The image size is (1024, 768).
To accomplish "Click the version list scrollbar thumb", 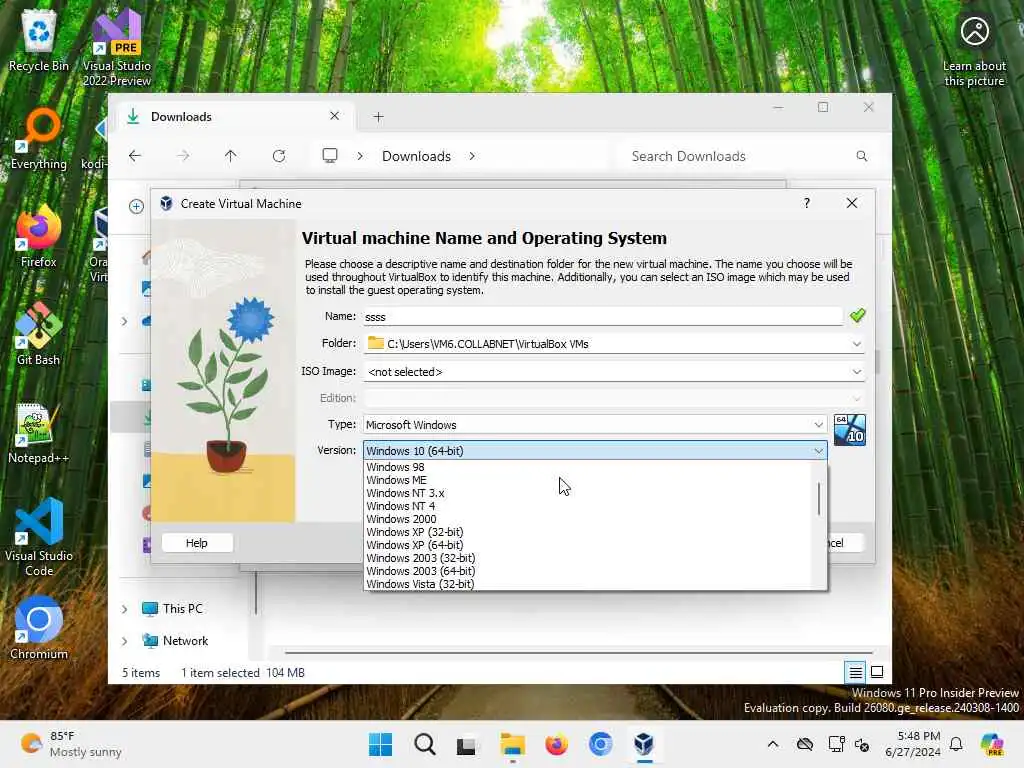I will point(818,499).
